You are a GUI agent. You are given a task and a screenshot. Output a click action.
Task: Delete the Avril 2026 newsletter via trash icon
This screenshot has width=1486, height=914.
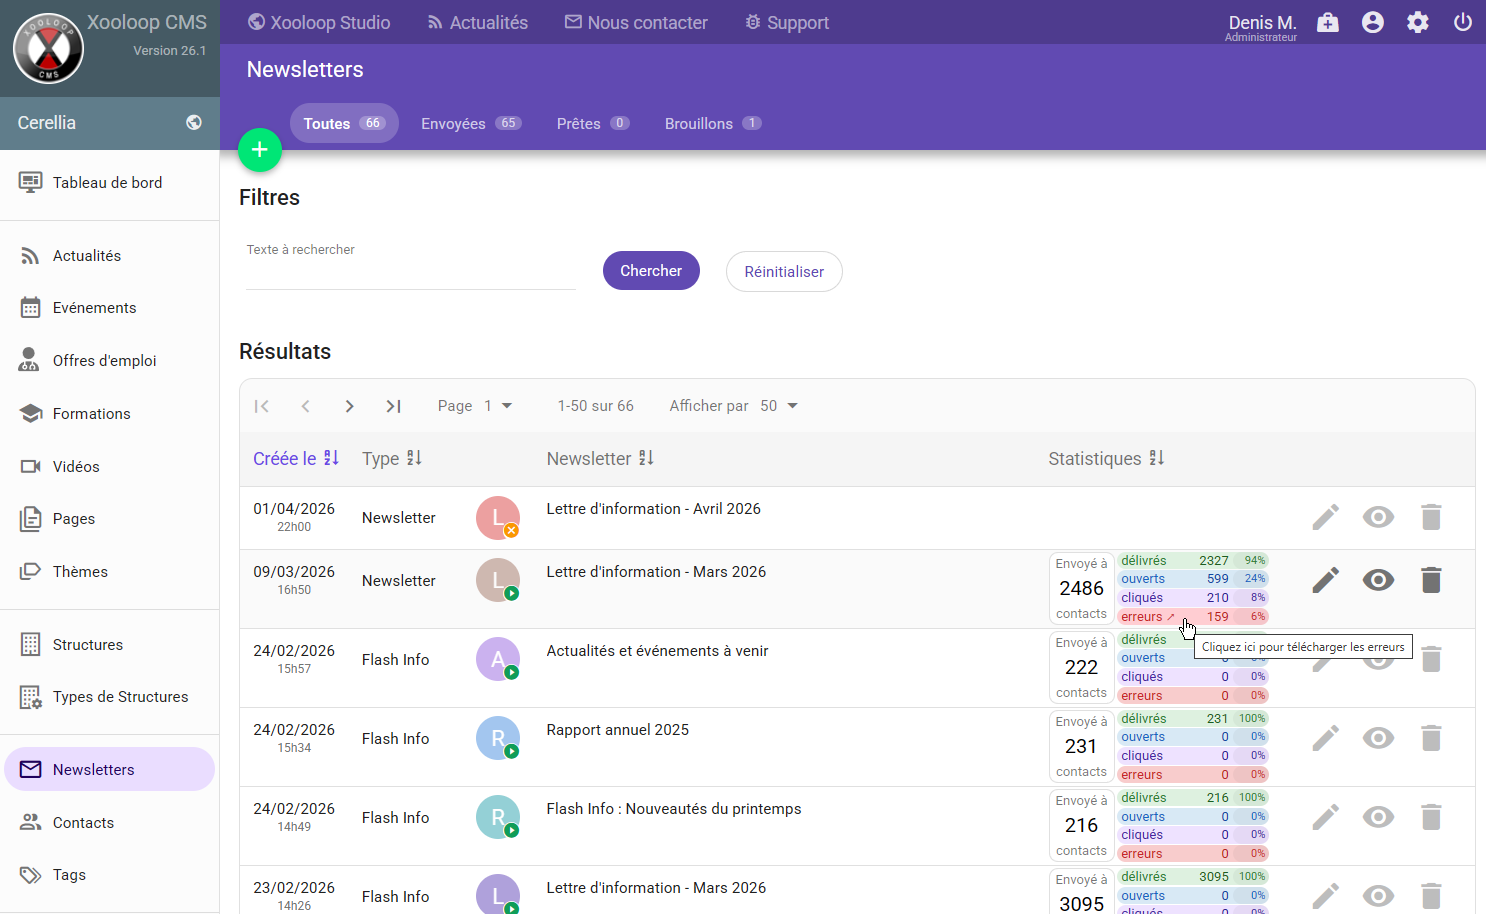1431,517
